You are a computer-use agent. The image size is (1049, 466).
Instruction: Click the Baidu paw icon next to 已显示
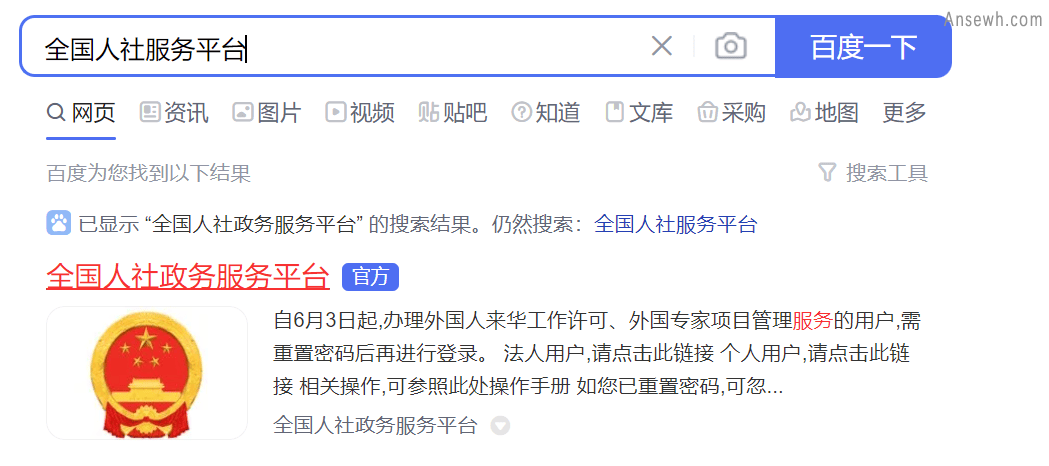(x=59, y=223)
